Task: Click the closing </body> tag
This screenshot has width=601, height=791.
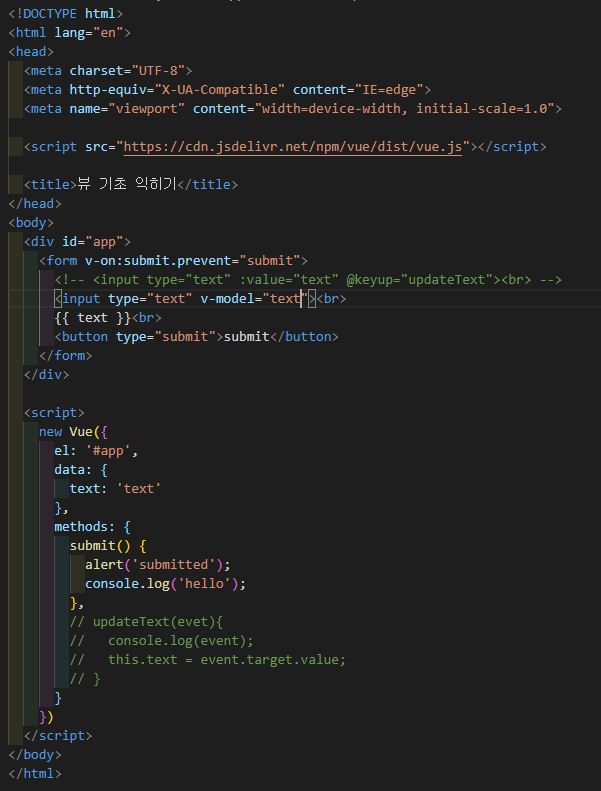Action: (35, 755)
